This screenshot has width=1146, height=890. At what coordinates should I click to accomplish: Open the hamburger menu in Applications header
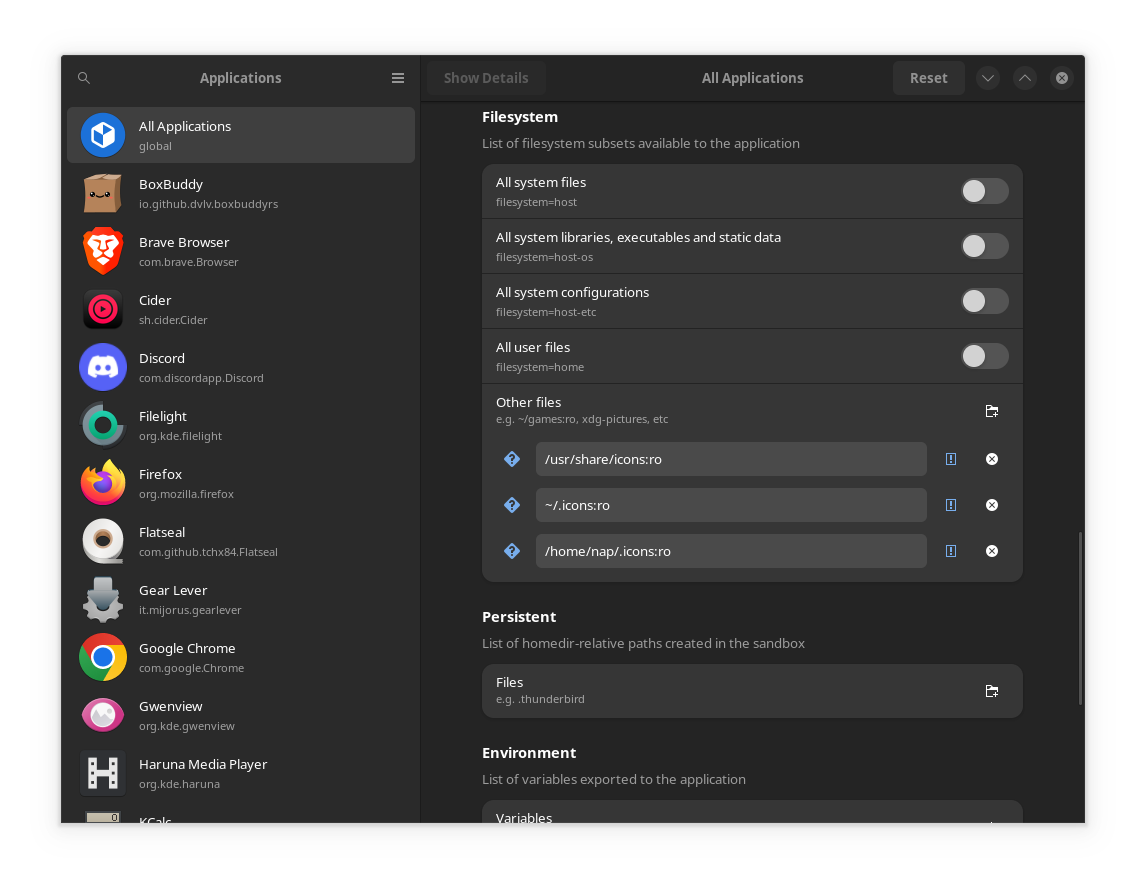(398, 77)
